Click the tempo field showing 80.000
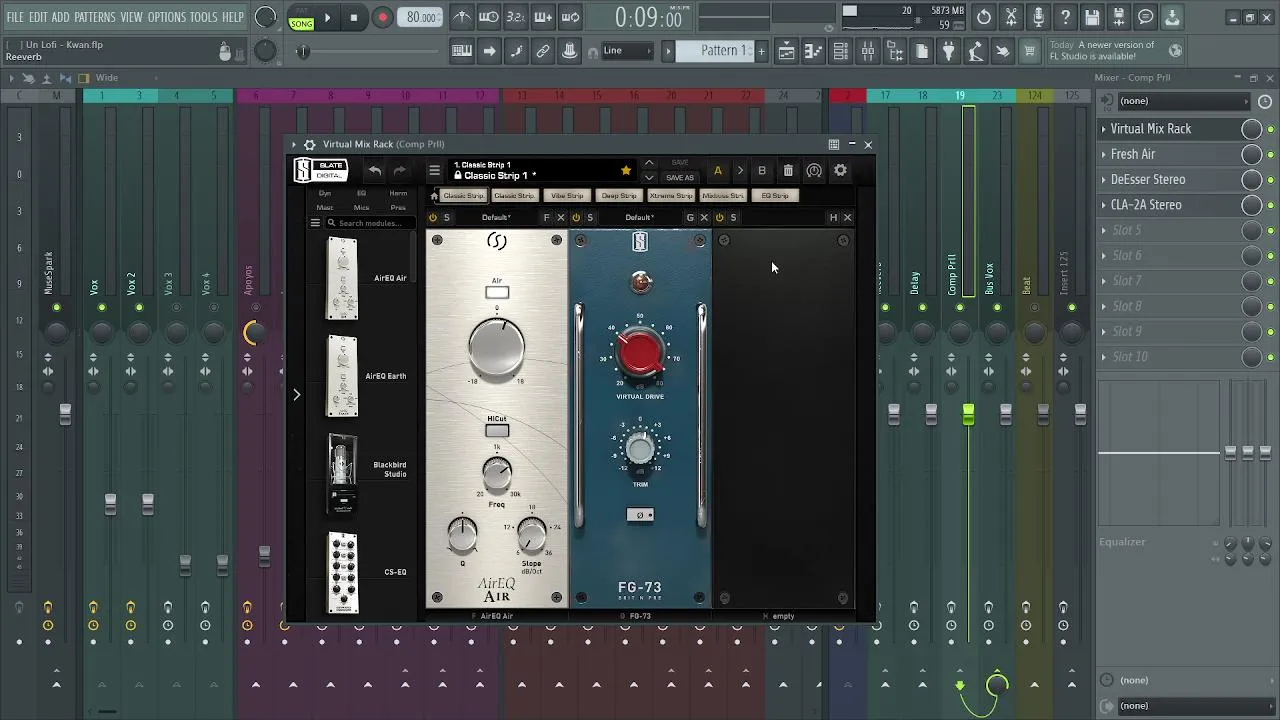This screenshot has height=720, width=1280. (421, 18)
